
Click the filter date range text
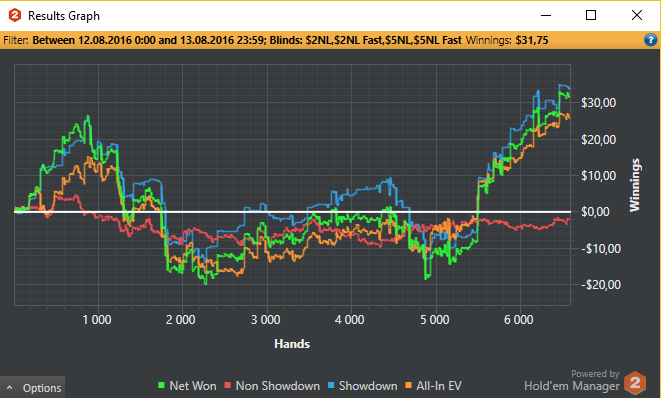pos(148,40)
